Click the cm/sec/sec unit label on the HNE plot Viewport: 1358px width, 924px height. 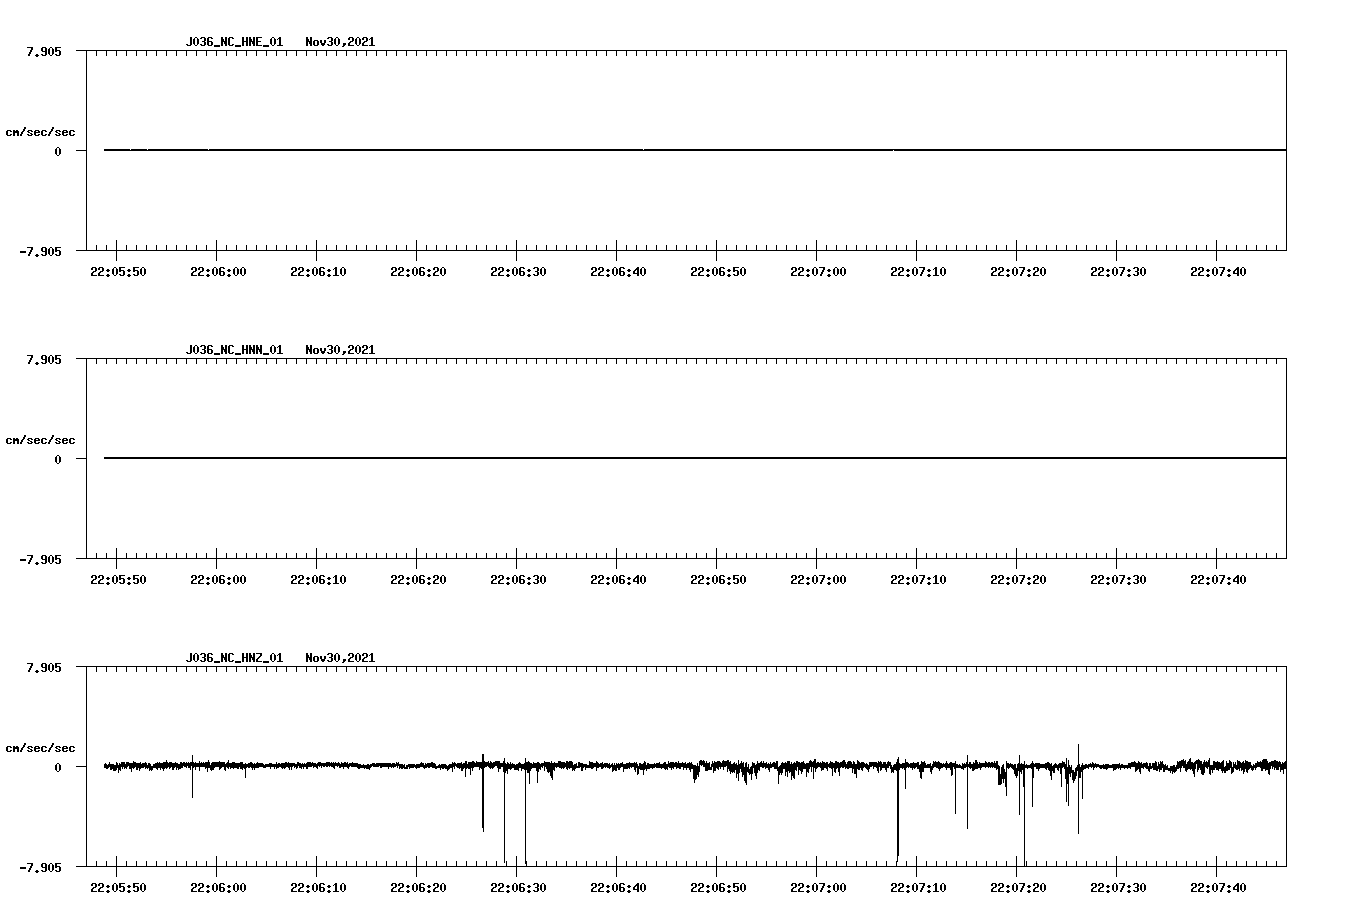(40, 132)
